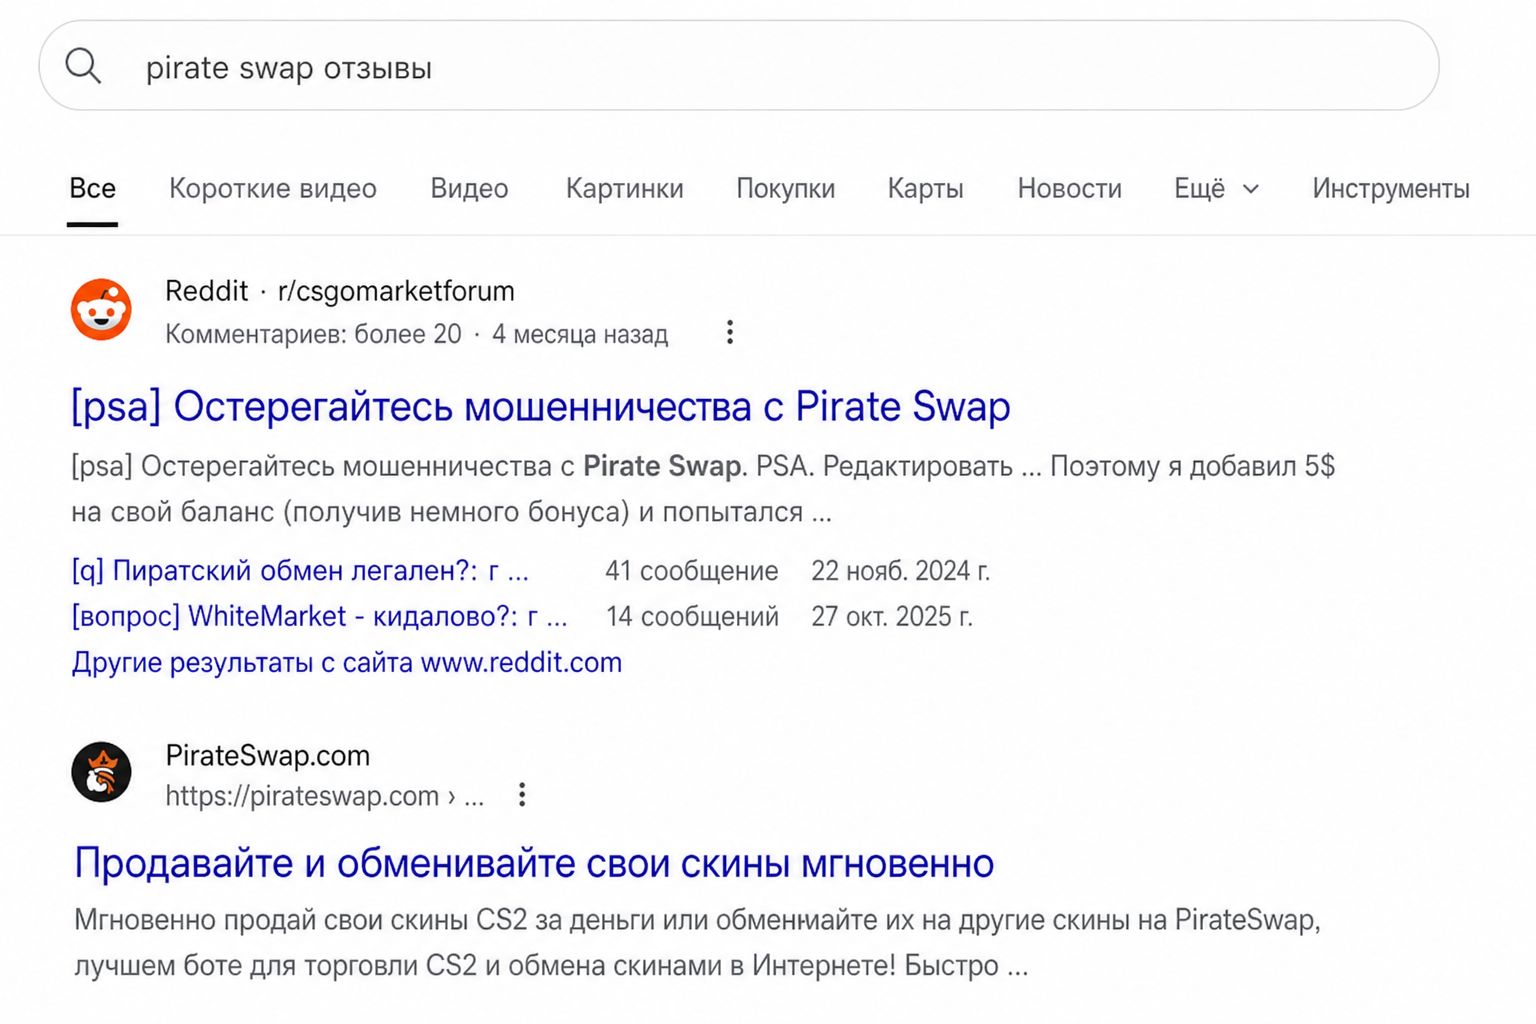Click '14 сообщений' text
Viewport: 1536px width, 1024px height.
point(692,616)
